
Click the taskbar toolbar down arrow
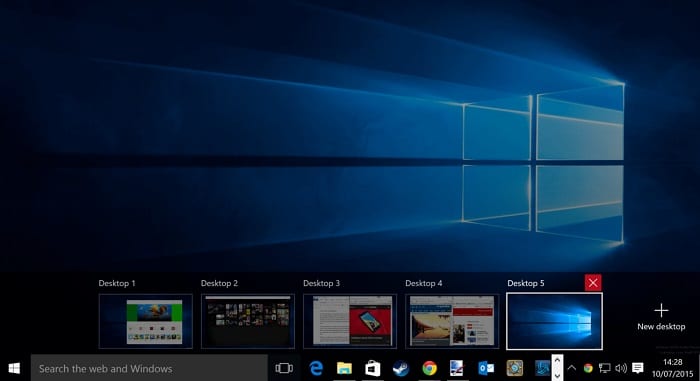pyautogui.click(x=557, y=376)
